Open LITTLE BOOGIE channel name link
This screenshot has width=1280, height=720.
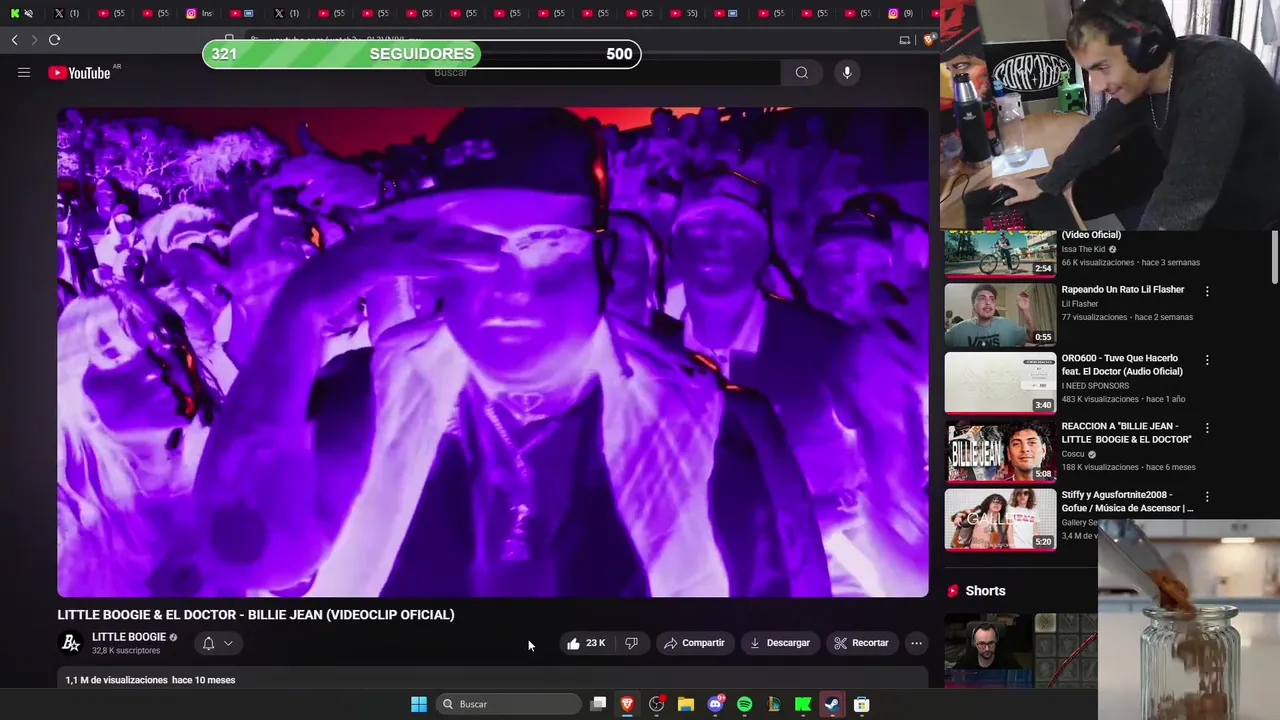click(x=129, y=637)
